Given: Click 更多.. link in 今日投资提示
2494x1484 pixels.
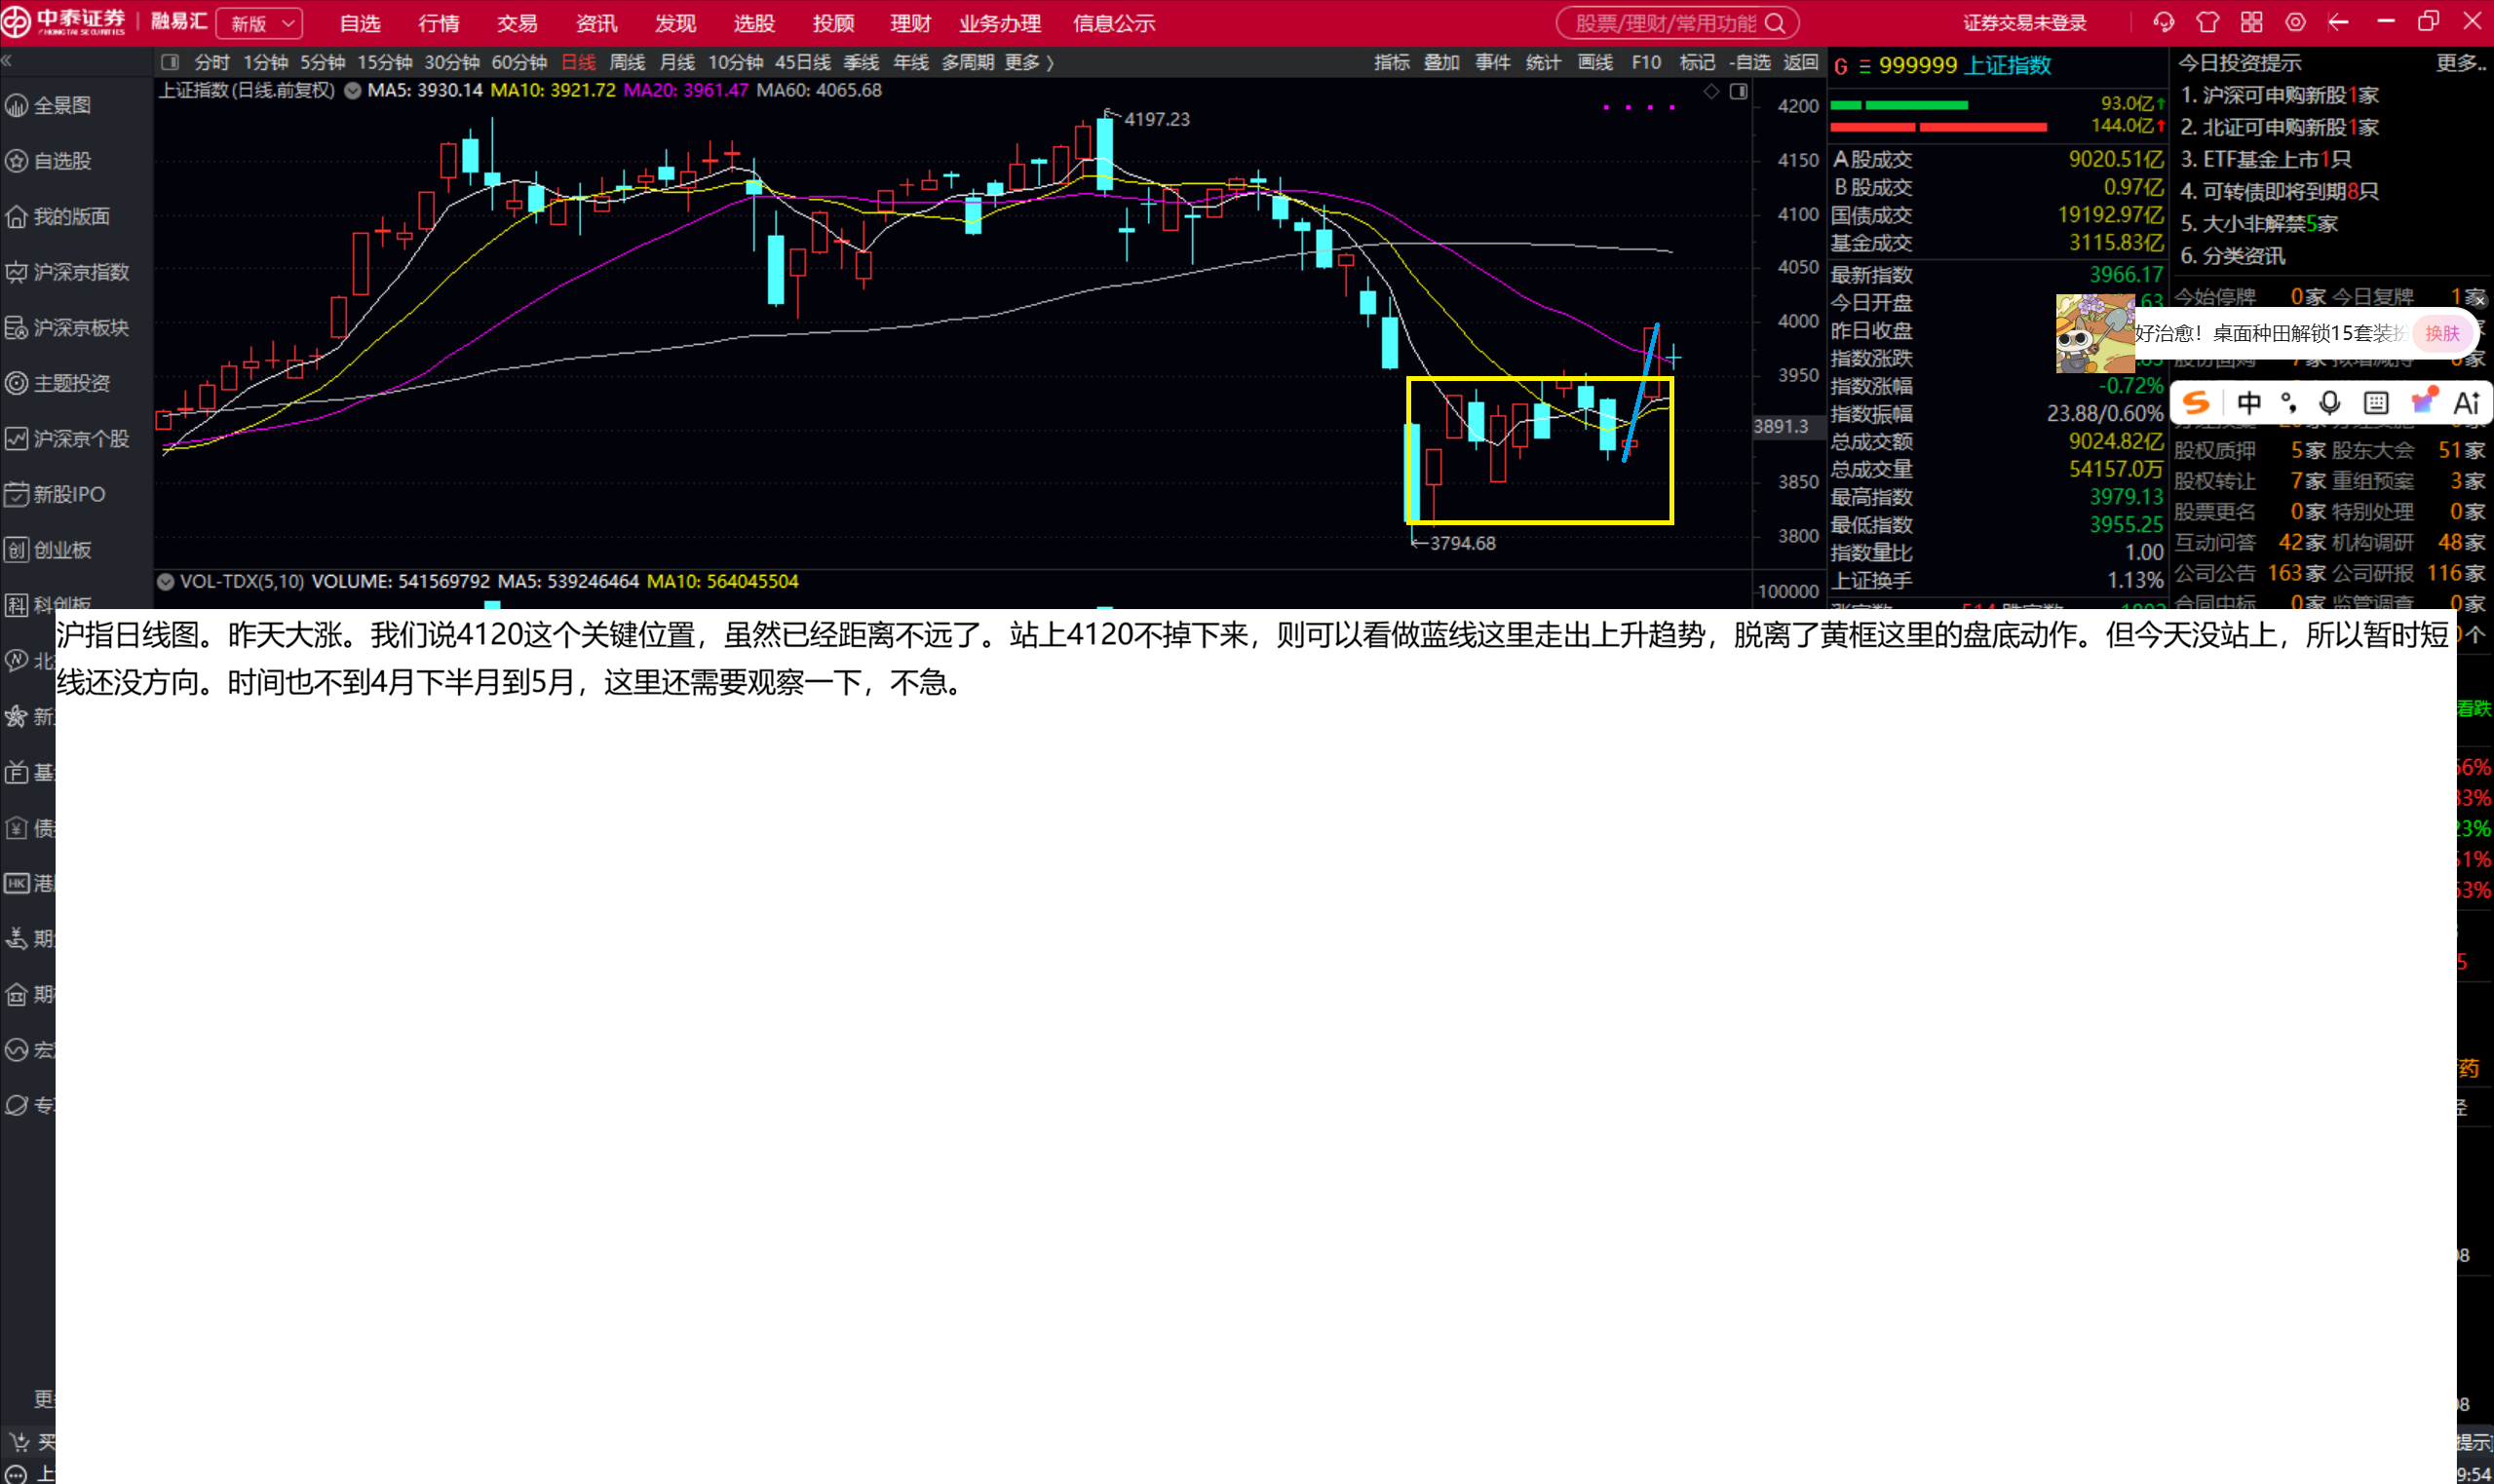Looking at the screenshot, I should (2460, 63).
